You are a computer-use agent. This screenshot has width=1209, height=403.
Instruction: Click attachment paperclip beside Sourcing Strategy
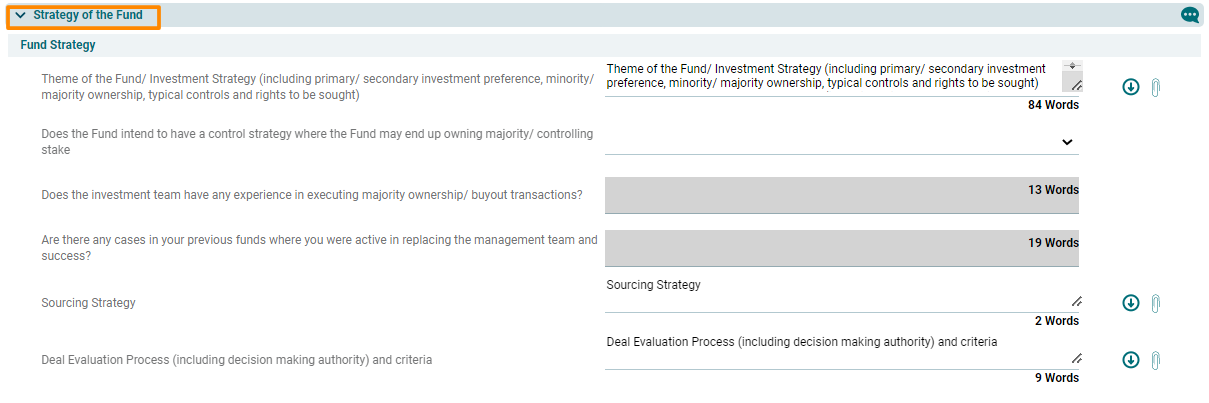click(1155, 303)
